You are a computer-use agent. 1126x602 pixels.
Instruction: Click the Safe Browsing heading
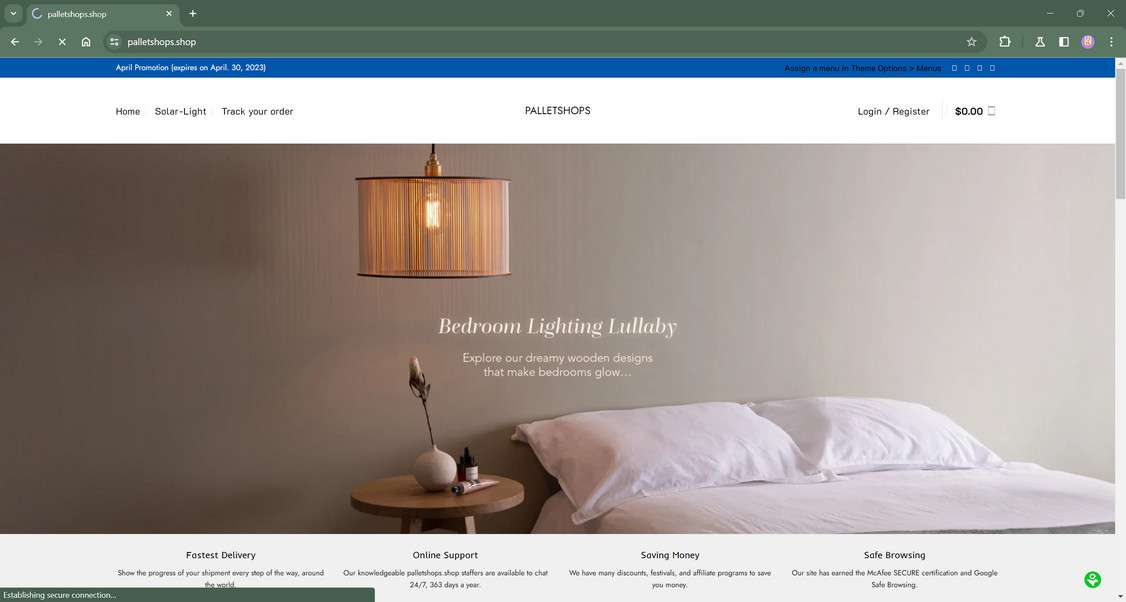click(895, 555)
